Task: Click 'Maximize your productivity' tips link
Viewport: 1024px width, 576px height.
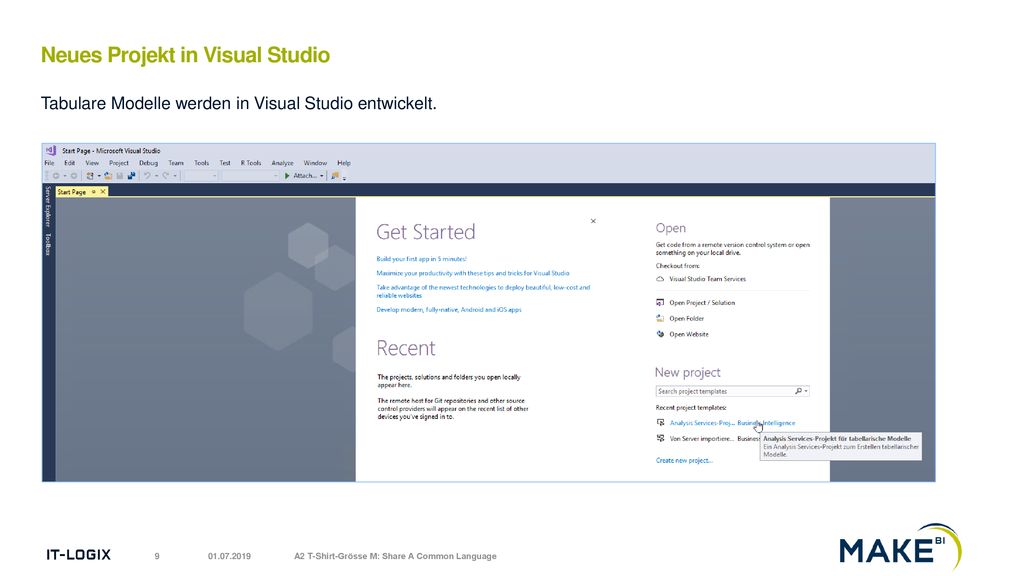Action: click(x=473, y=273)
